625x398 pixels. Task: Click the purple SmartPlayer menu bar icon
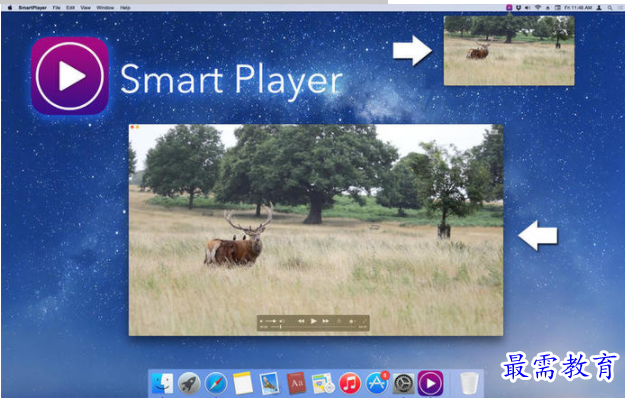point(509,8)
